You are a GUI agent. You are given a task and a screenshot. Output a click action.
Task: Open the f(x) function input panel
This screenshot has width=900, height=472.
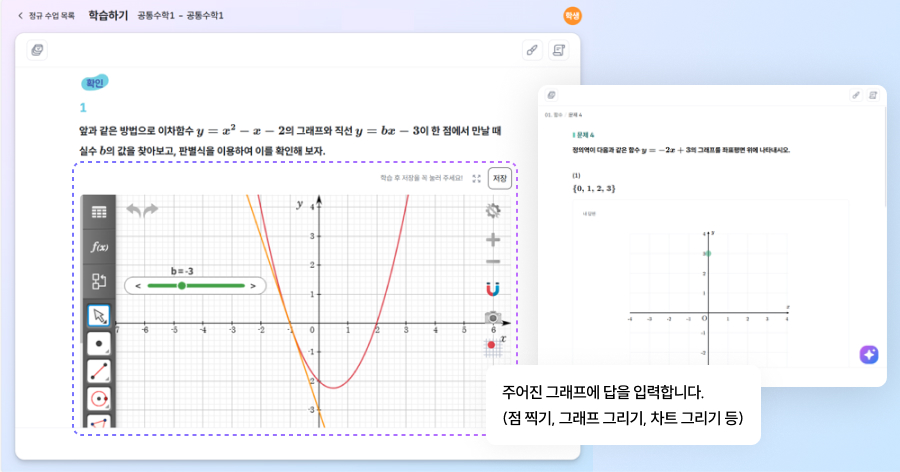pos(99,247)
